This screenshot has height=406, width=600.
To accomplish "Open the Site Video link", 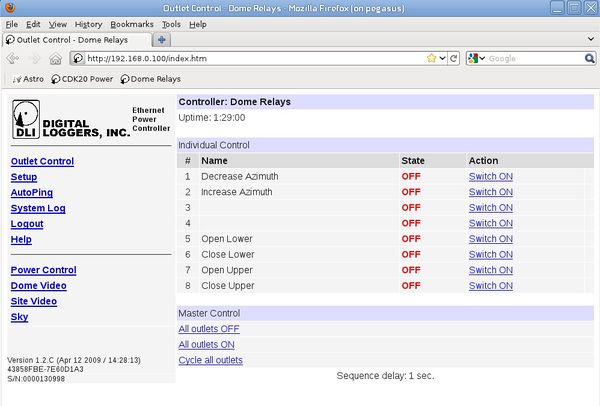I will click(34, 302).
